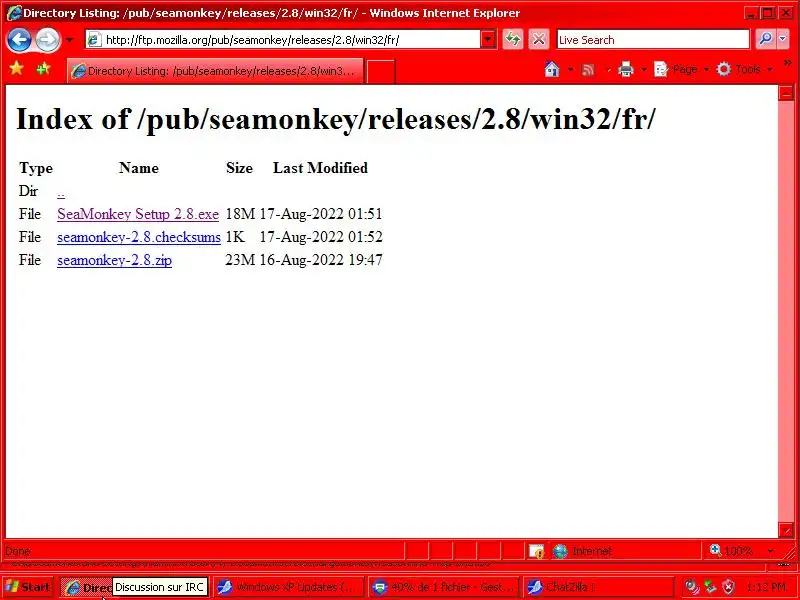Click the 'Name' column header
Image resolution: width=800 pixels, height=600 pixels.
[x=139, y=168]
